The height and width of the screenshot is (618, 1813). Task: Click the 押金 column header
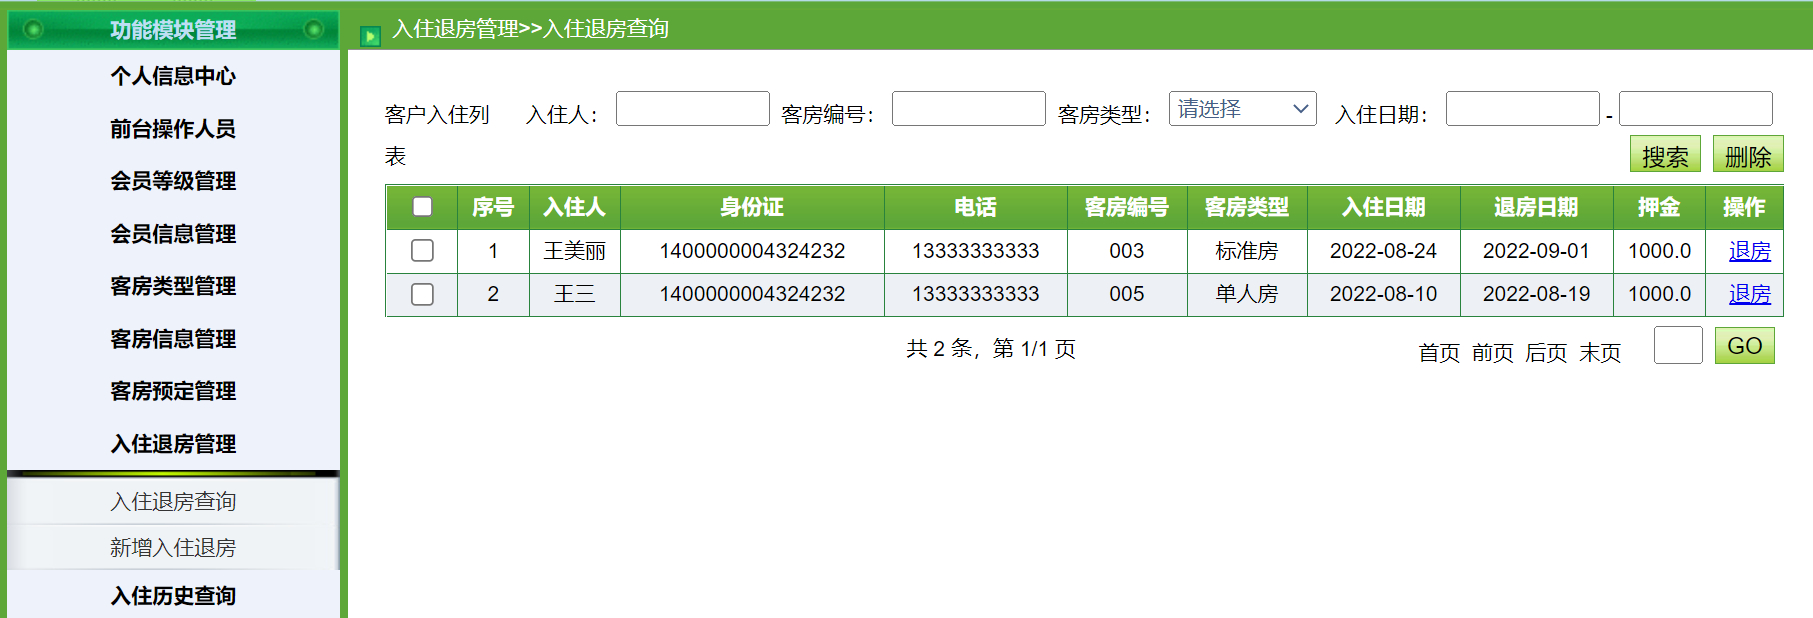tap(1659, 207)
